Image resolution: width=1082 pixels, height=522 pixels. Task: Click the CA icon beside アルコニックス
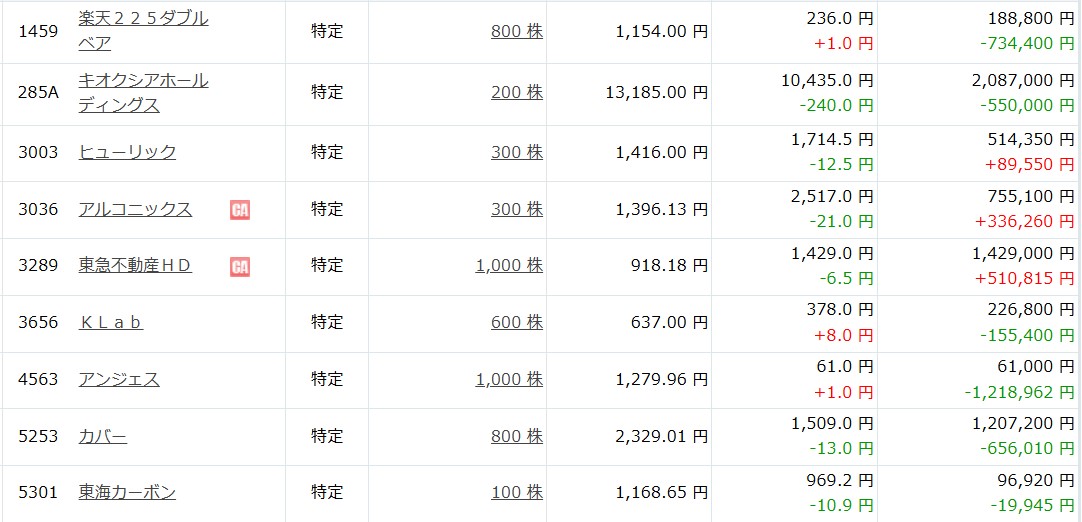(239, 210)
